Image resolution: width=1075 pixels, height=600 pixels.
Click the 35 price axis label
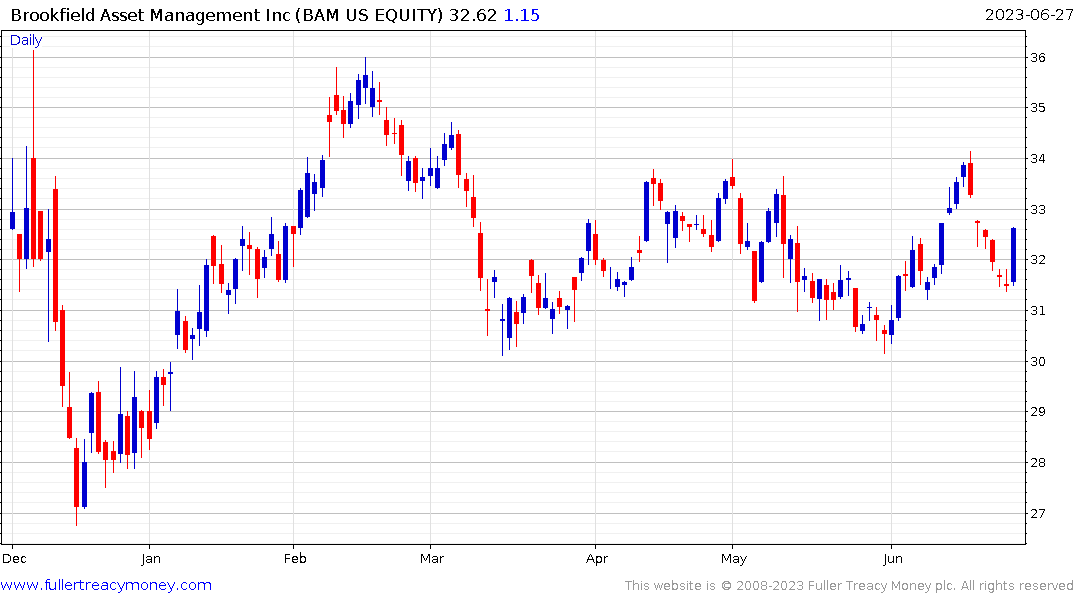(x=1038, y=108)
